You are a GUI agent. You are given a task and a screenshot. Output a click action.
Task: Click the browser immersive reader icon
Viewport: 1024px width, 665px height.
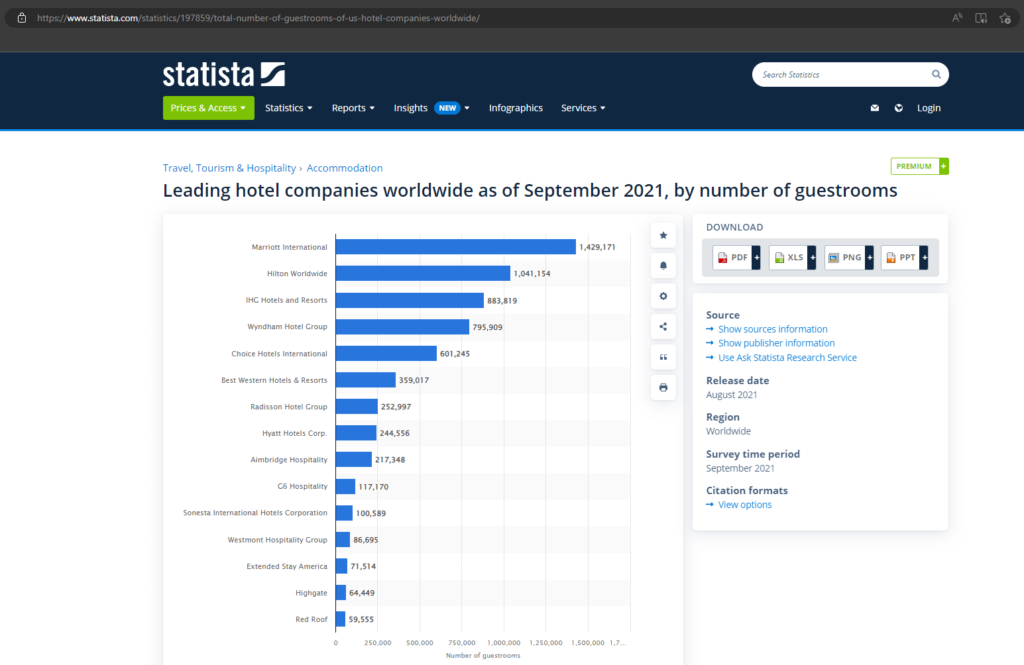pos(981,18)
